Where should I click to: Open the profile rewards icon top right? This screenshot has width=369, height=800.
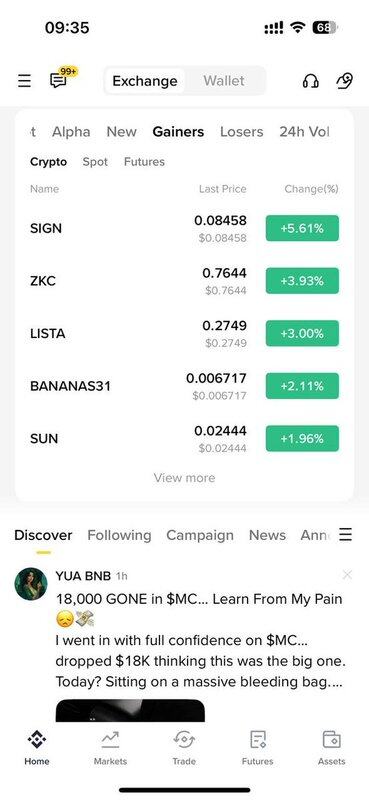(345, 81)
